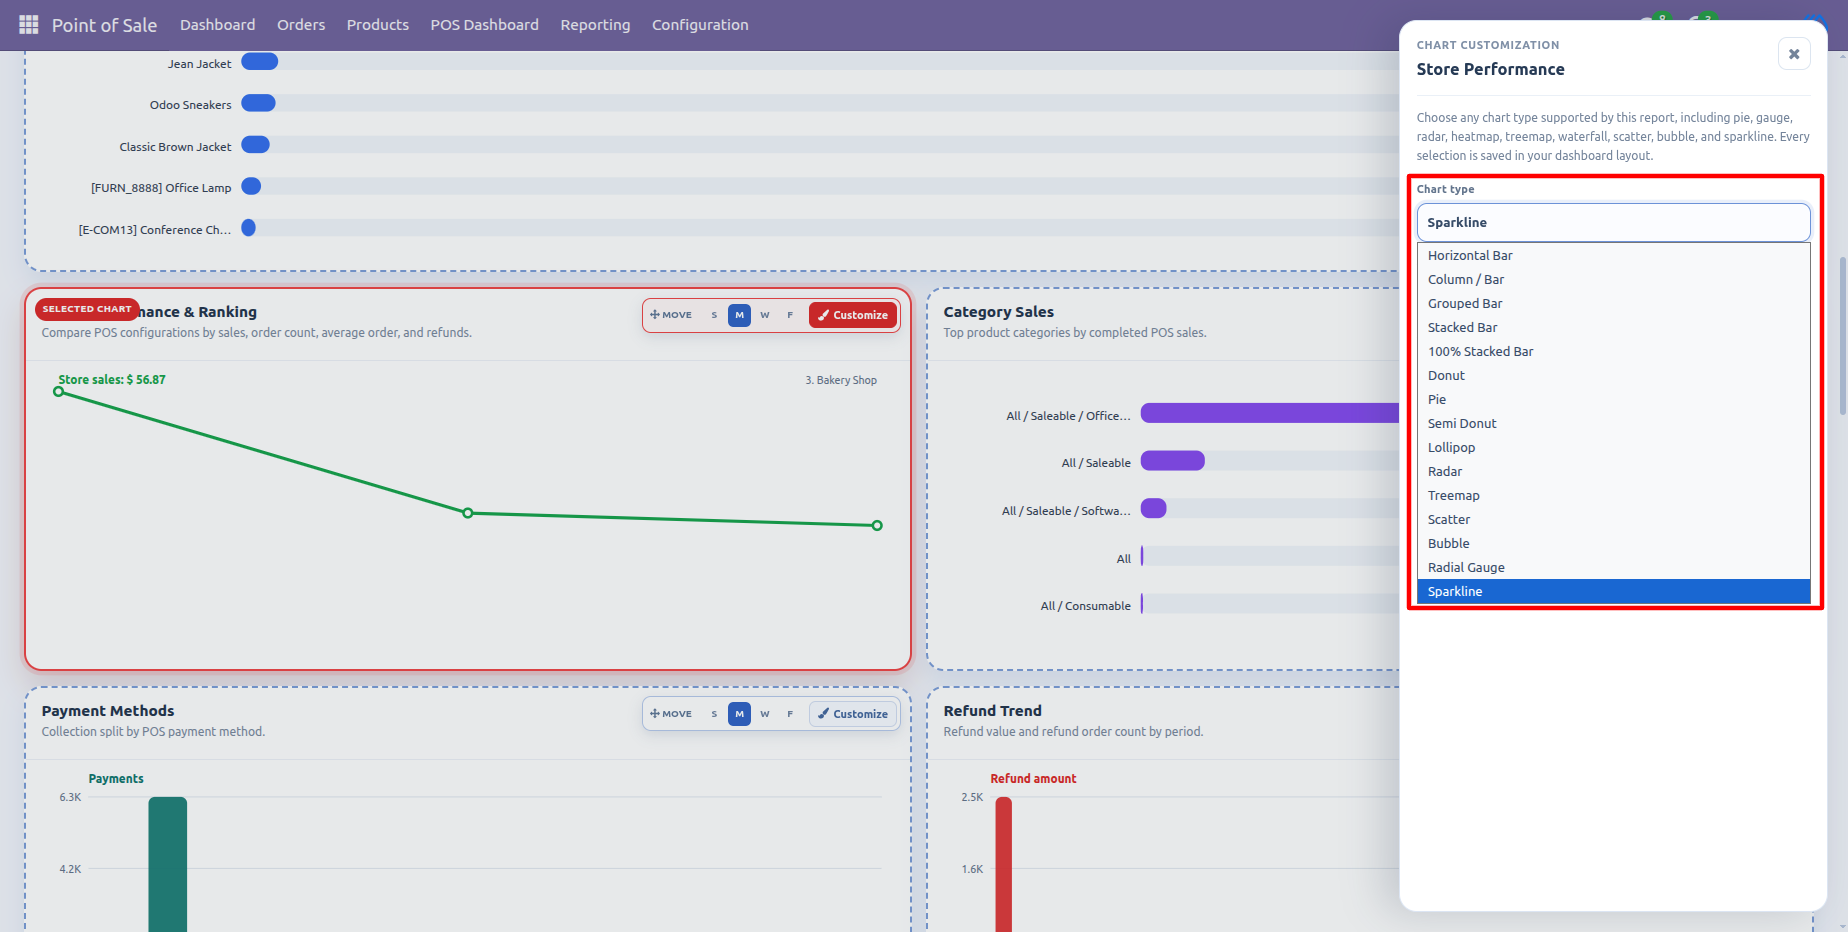Screen dimensions: 1848x932
Task: Choose Radial Gauge from chart type list
Action: point(1613,567)
